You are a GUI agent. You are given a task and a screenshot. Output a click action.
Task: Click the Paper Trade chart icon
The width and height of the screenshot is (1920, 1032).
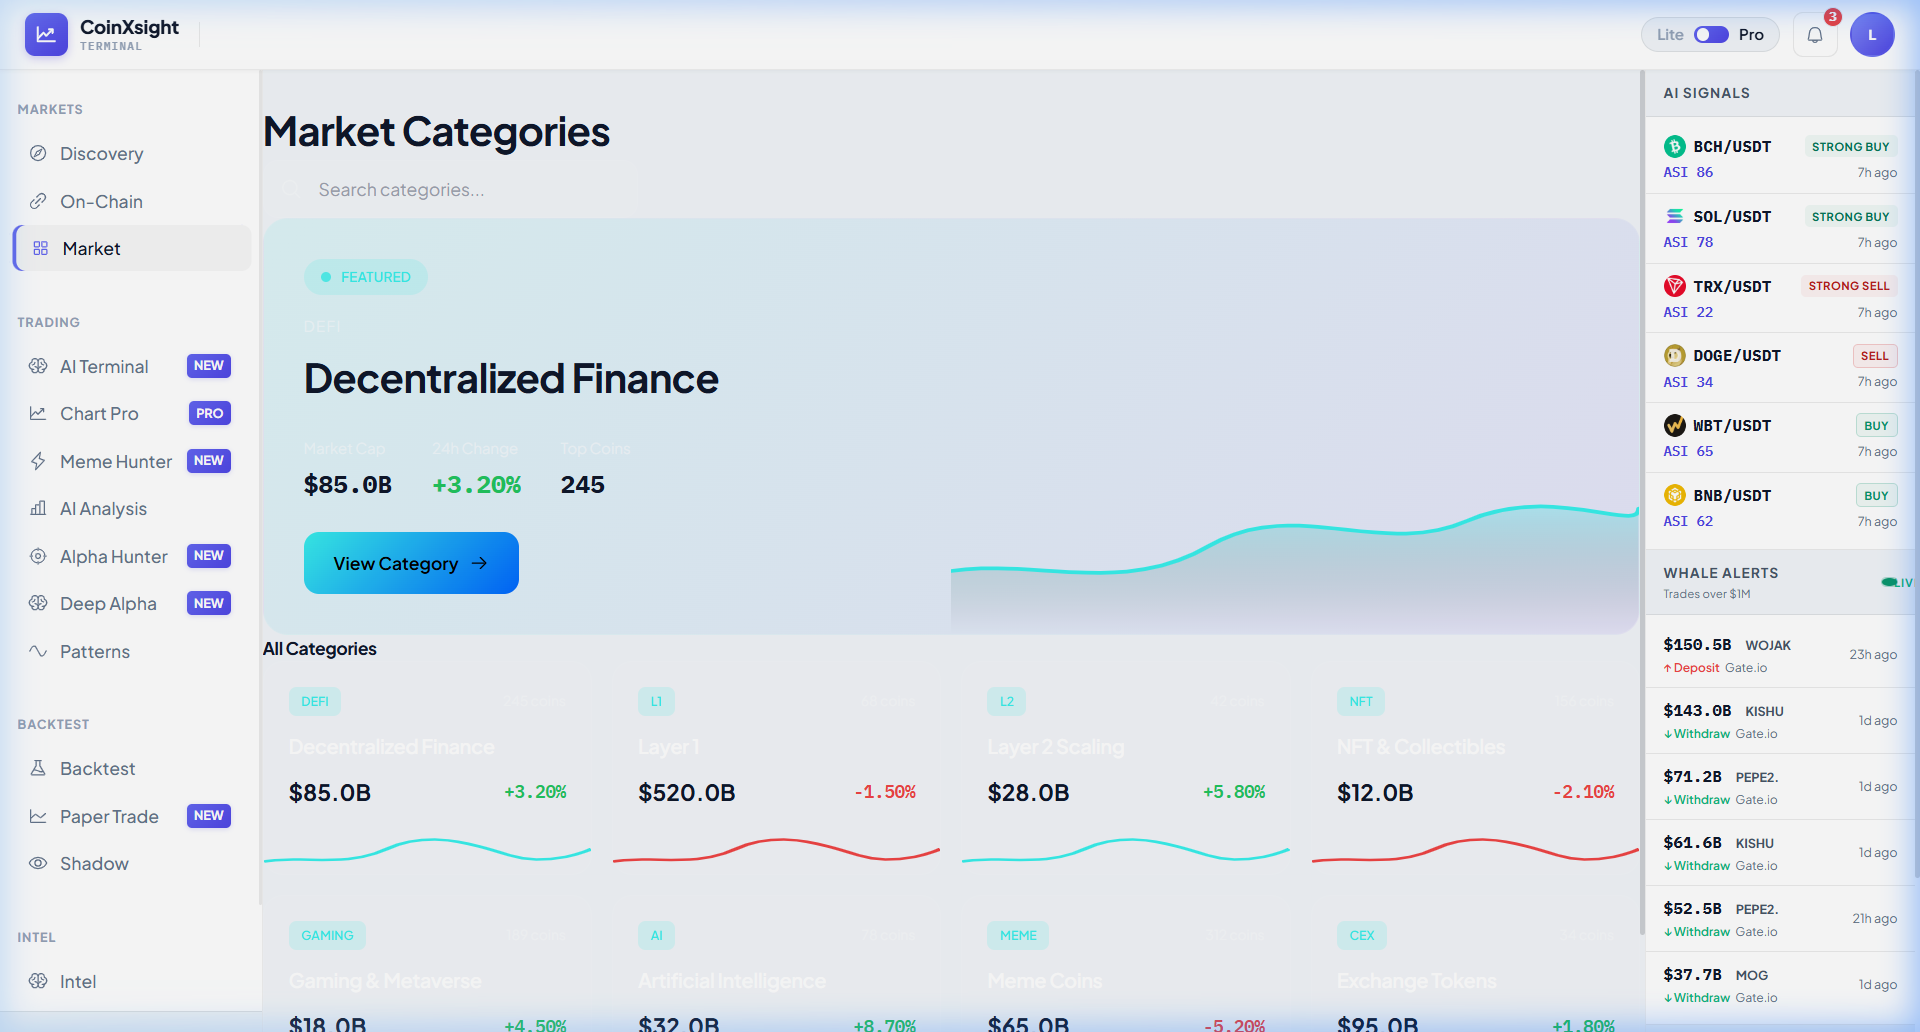(x=38, y=816)
